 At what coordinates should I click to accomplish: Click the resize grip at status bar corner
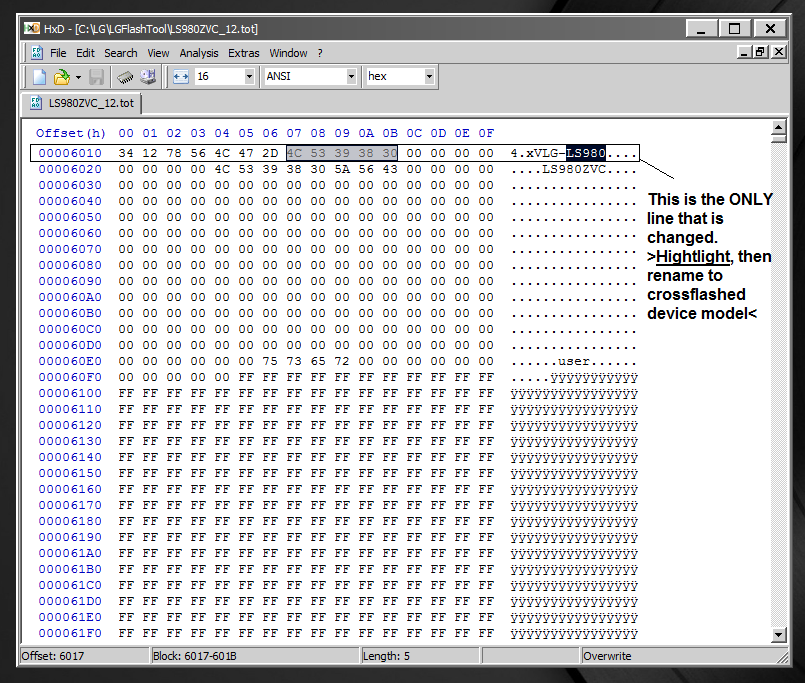coord(782,657)
